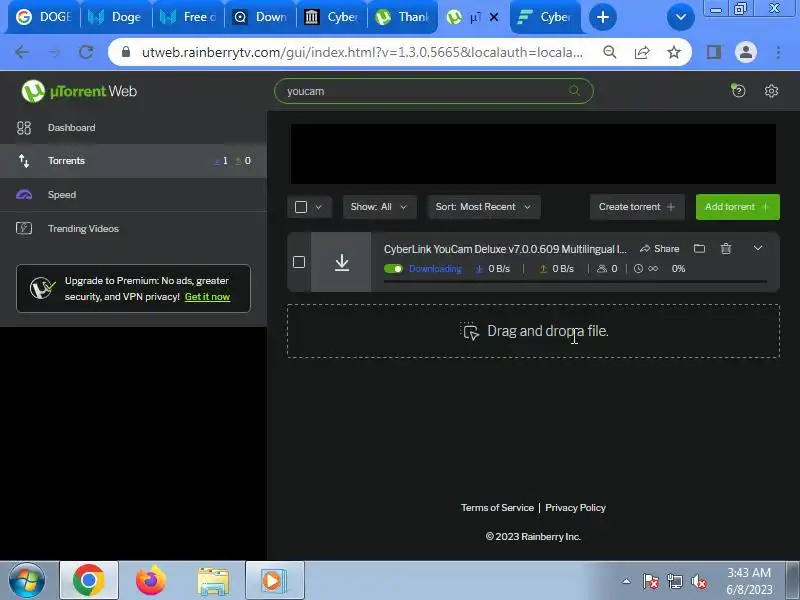This screenshot has height=600, width=800.
Task: Open the Windows Start menu
Action: click(x=27, y=581)
